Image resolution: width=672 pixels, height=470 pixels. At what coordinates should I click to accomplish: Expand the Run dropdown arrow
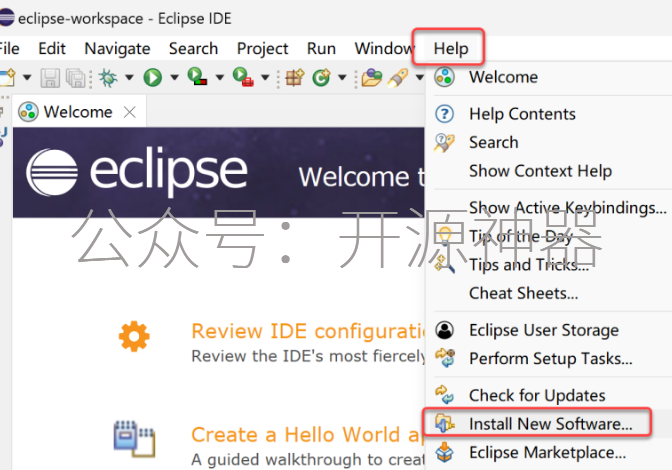pos(174,78)
